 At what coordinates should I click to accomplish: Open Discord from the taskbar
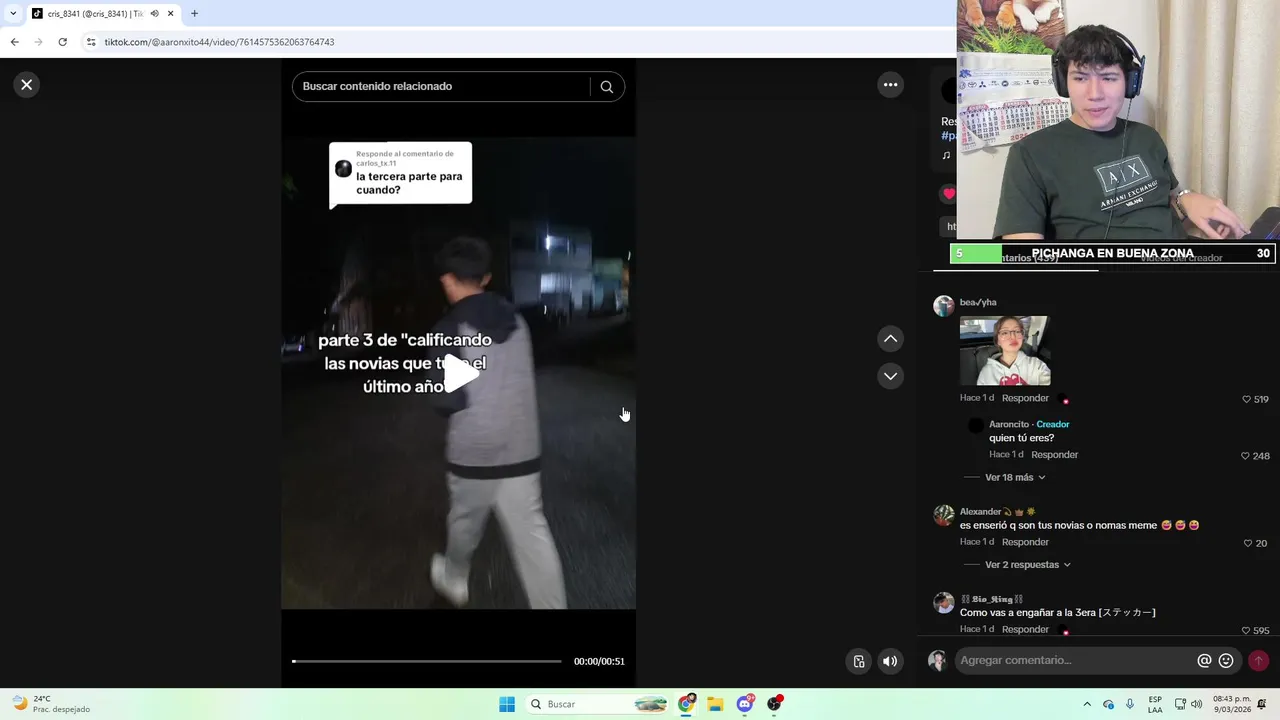click(x=745, y=704)
